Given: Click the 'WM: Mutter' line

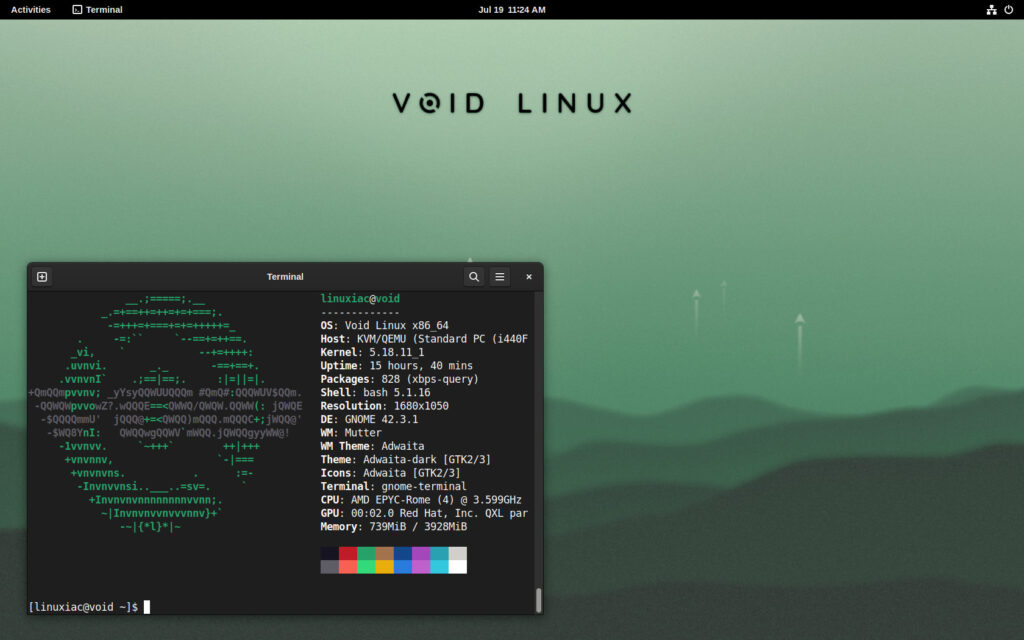Looking at the screenshot, I should [x=351, y=432].
